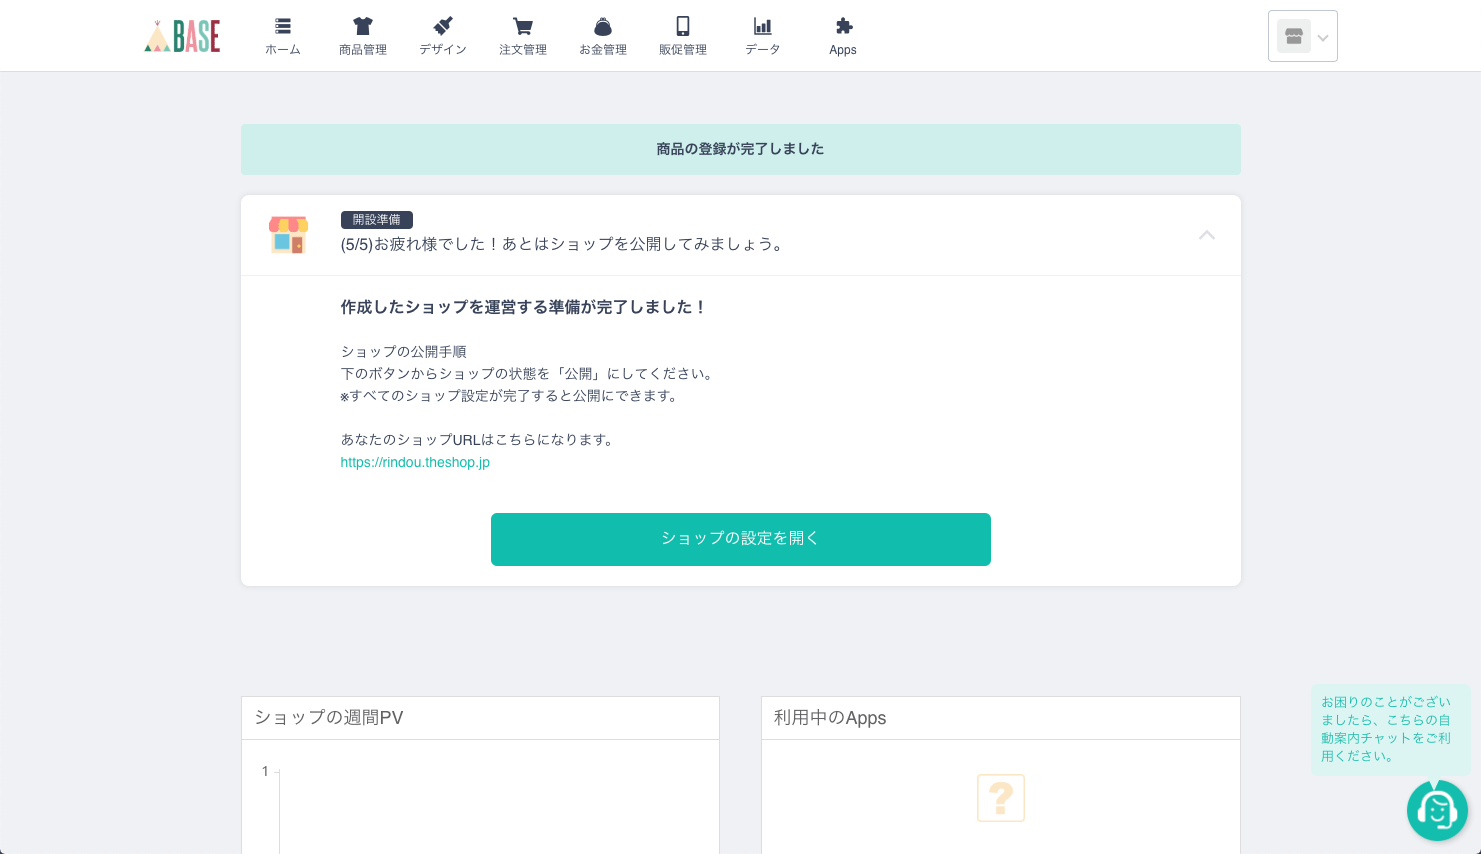The height and width of the screenshot is (854, 1481).
Task: Click 作成したショップを運営する準備が完了しました heading
Action: (x=523, y=307)
